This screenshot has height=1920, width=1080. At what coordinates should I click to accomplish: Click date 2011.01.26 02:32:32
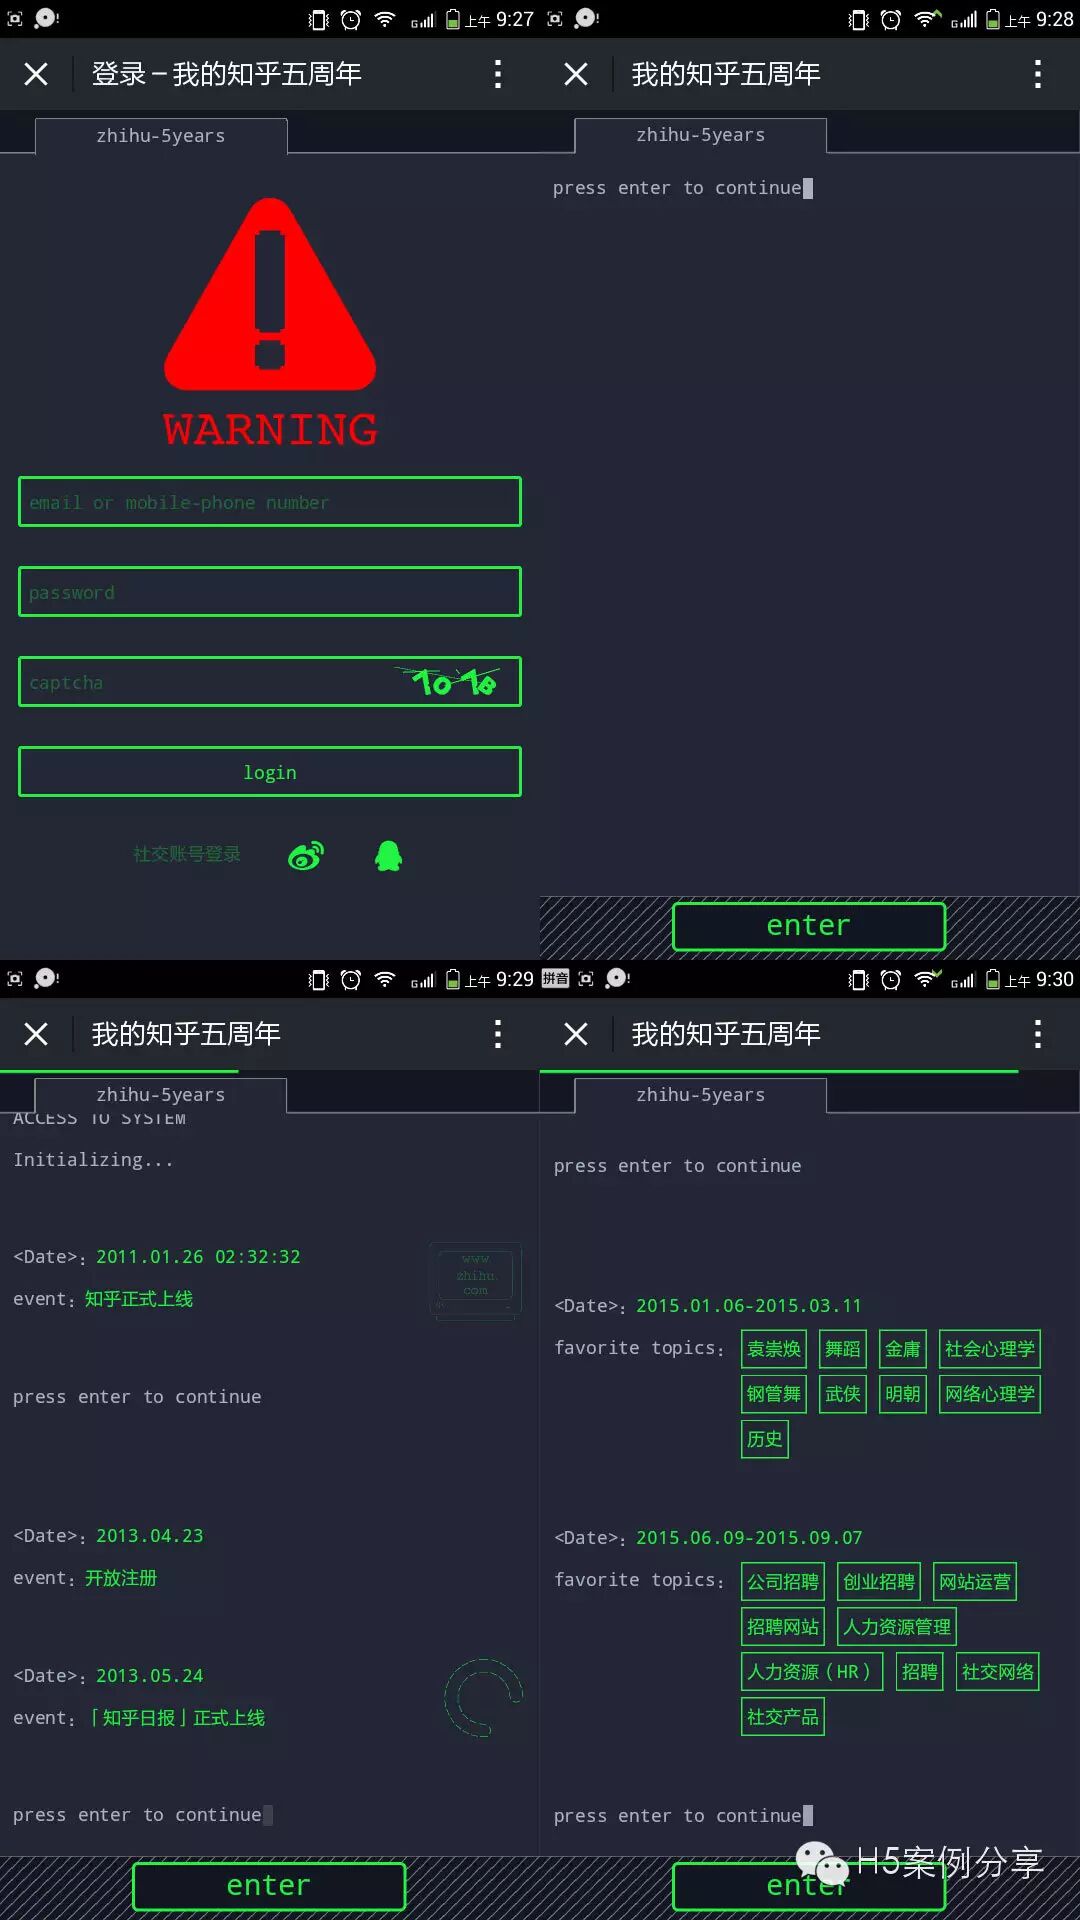click(198, 1257)
